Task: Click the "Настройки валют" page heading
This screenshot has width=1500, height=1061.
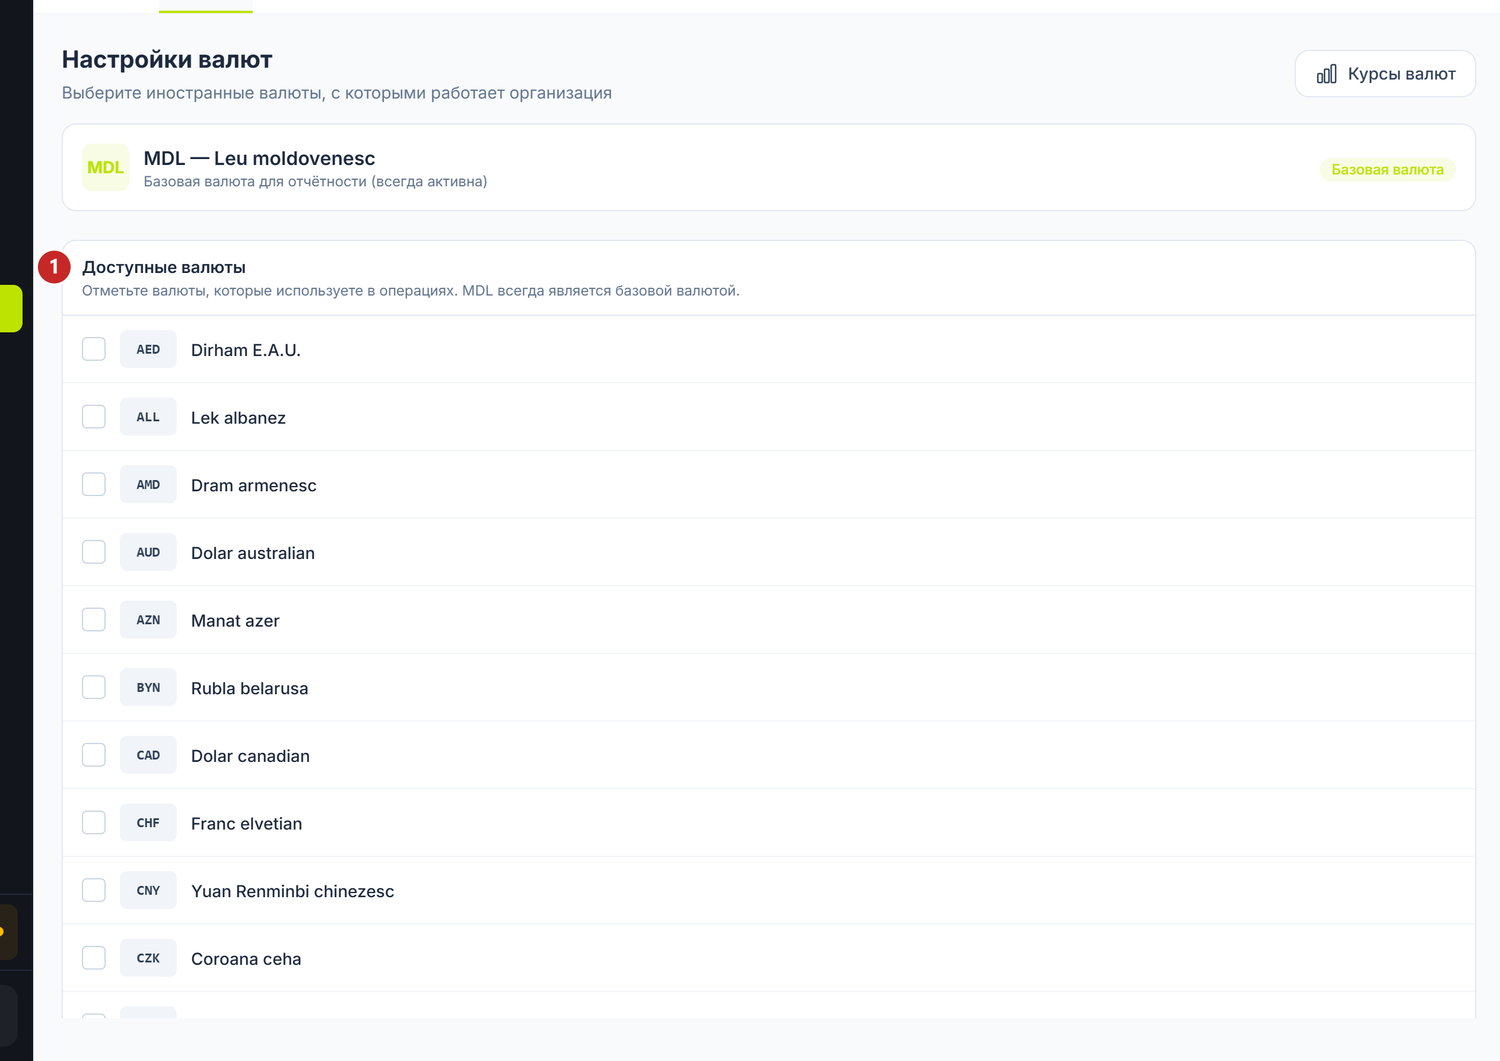Action: pyautogui.click(x=167, y=60)
